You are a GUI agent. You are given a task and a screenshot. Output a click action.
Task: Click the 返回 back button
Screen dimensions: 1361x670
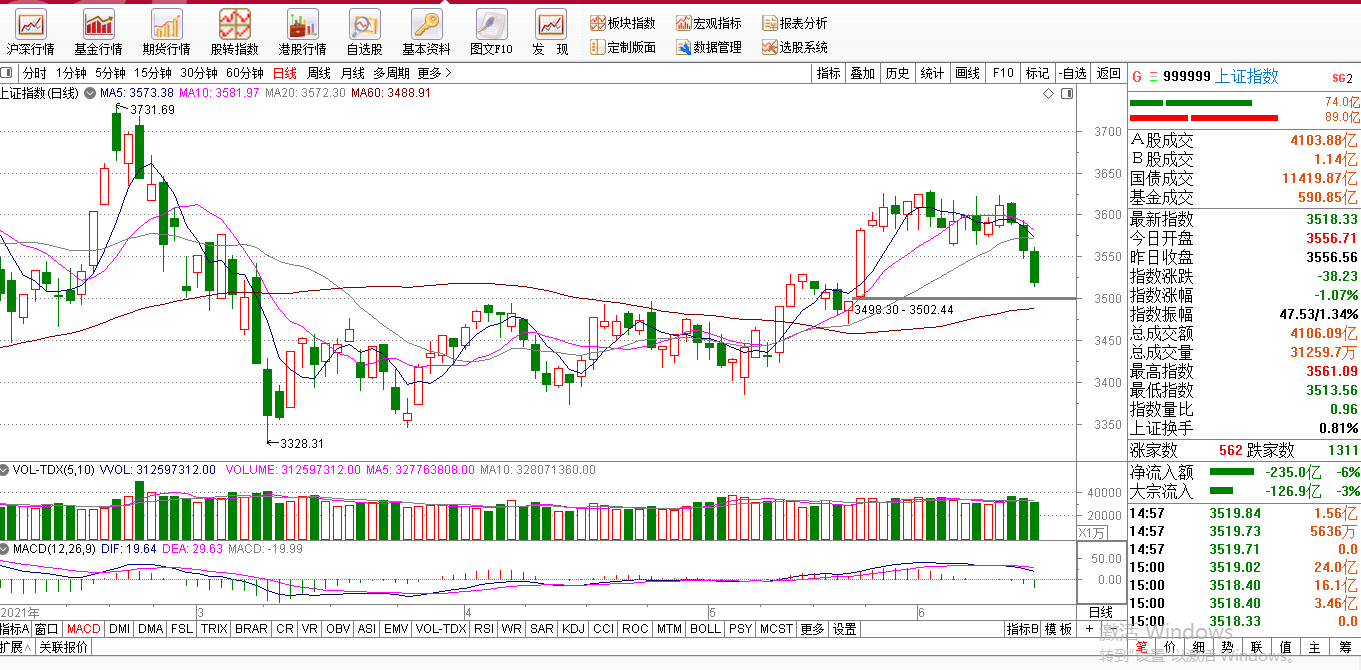(x=1108, y=73)
